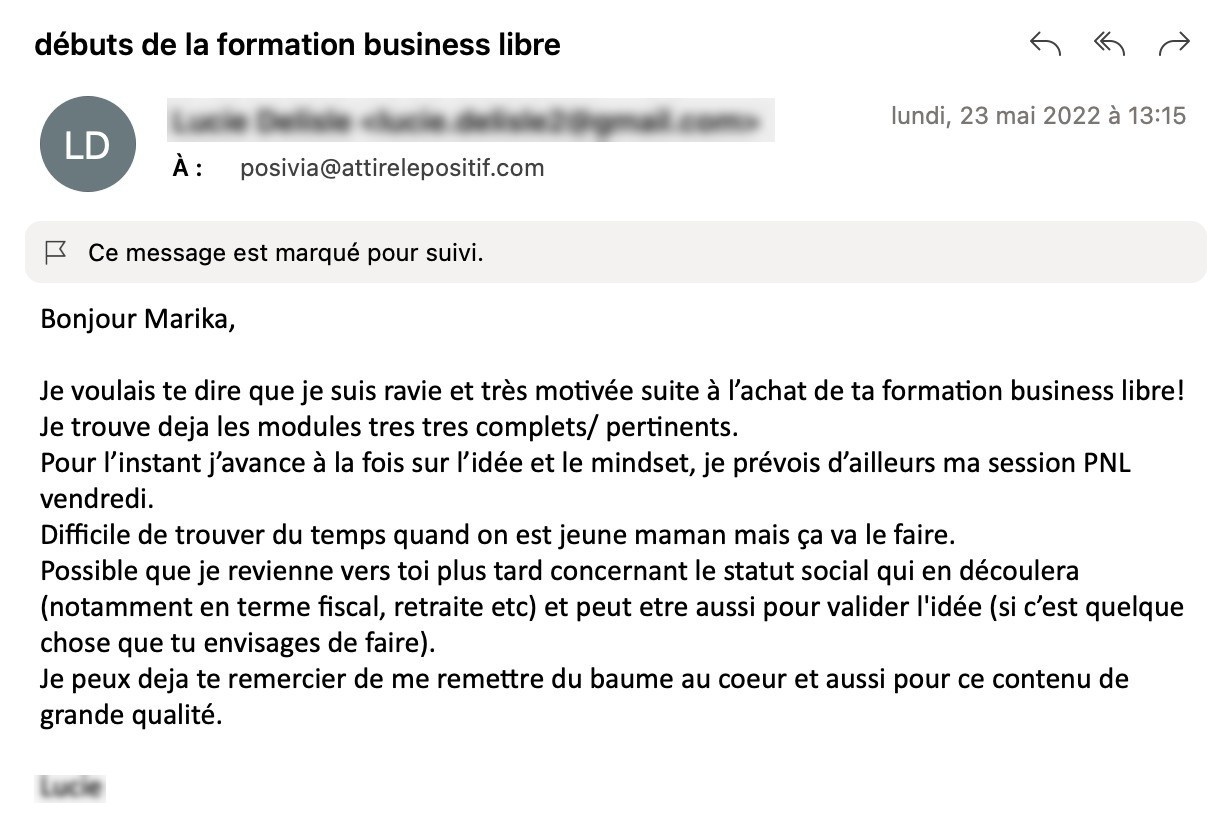The width and height of the screenshot is (1232, 813).
Task: Click the flag icon in the follow-up banner
Action: coord(56,253)
